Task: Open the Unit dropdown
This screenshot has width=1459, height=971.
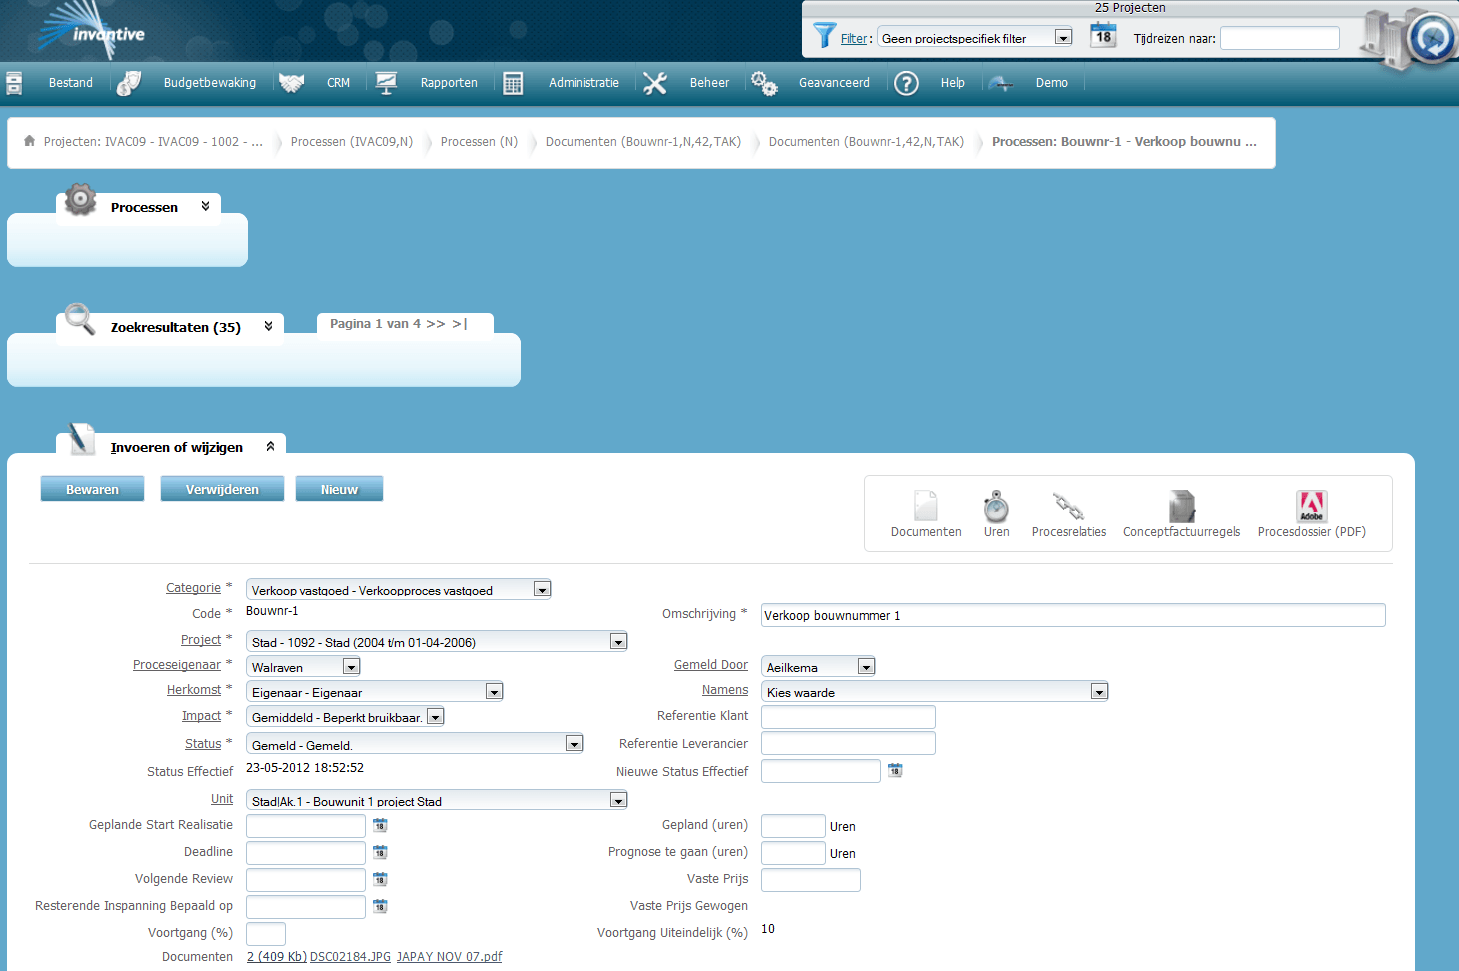Action: pyautogui.click(x=437, y=800)
